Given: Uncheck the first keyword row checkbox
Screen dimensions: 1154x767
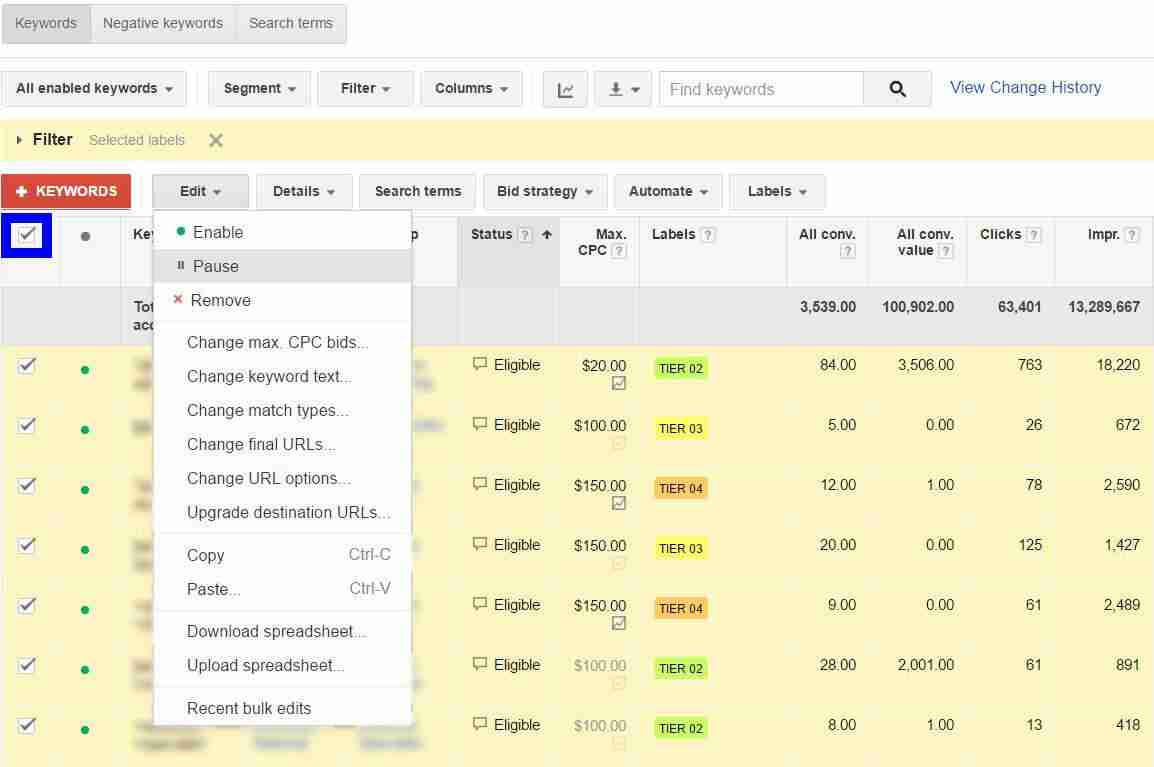Looking at the screenshot, I should [x=27, y=365].
